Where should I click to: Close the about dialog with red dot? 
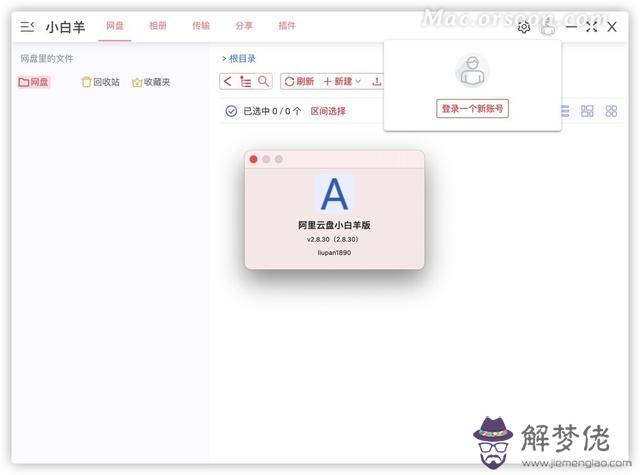tap(254, 159)
